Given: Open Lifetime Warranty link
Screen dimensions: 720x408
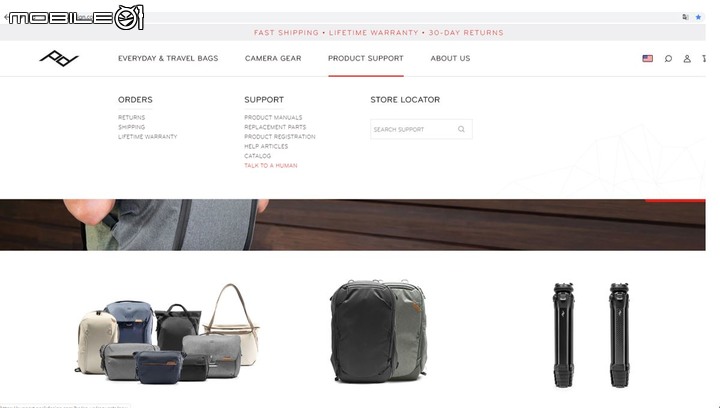Looking at the screenshot, I should 147,137.
